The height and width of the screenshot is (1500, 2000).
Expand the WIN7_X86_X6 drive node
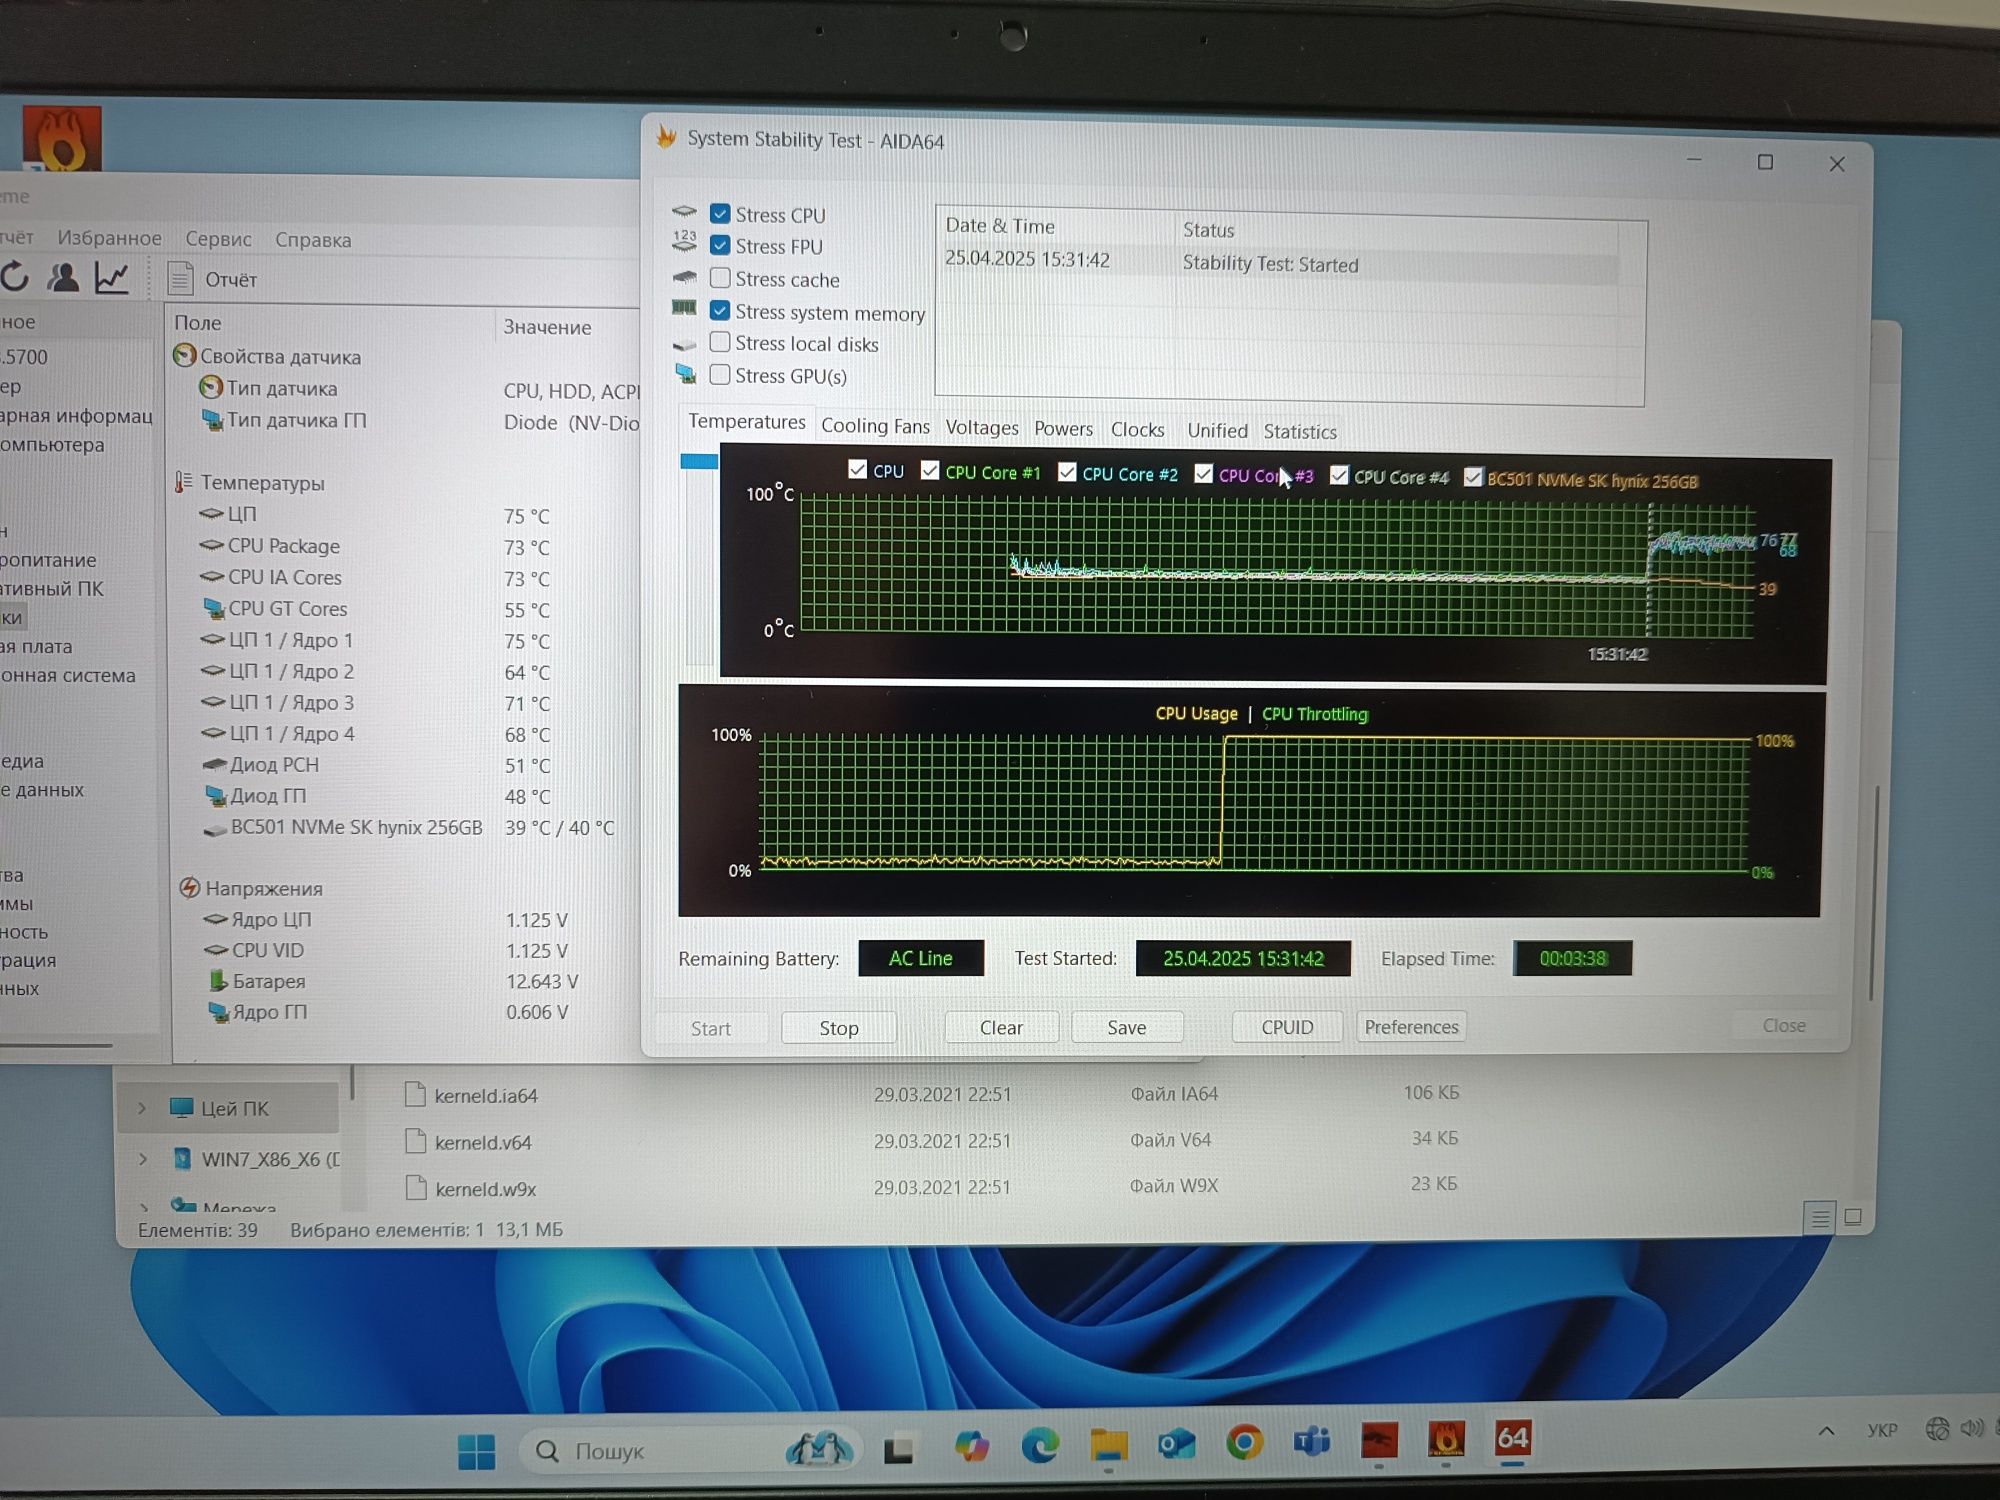[x=143, y=1159]
